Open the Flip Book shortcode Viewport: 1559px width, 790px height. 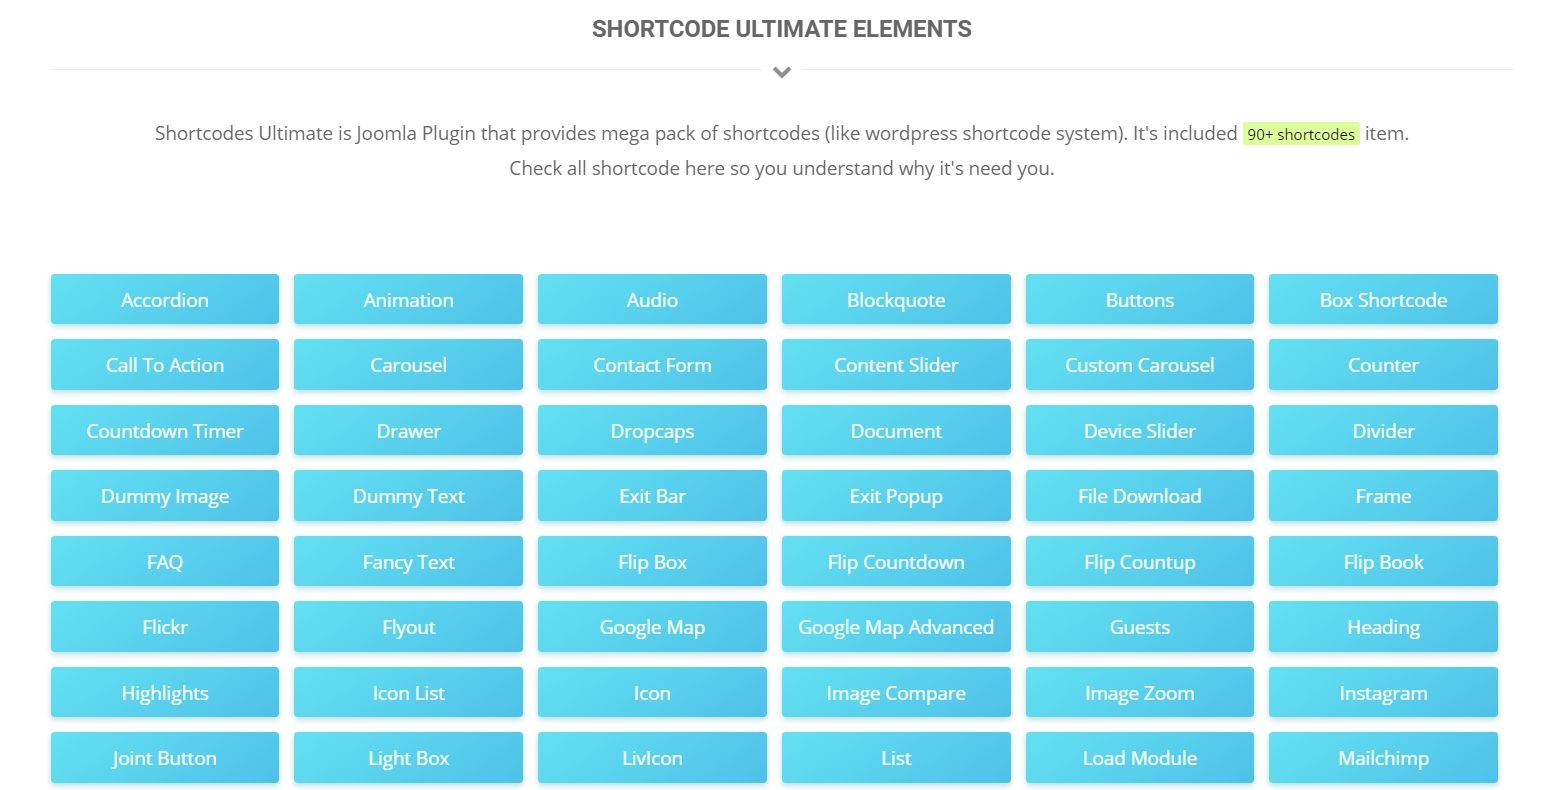(x=1383, y=561)
